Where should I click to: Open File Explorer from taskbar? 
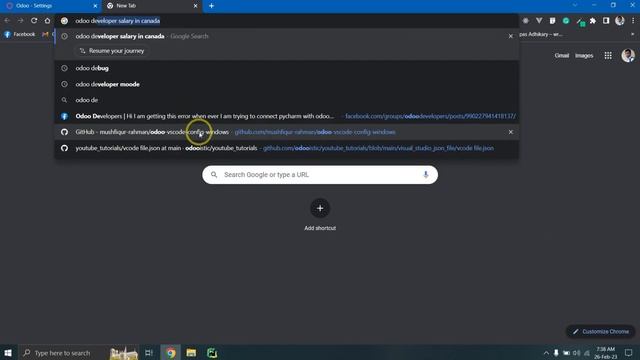point(191,353)
